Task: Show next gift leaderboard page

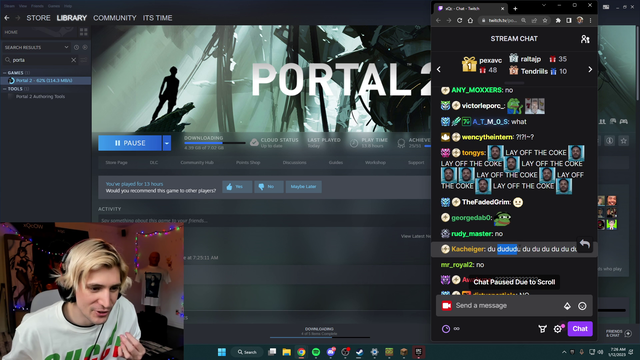Action: click(590, 69)
